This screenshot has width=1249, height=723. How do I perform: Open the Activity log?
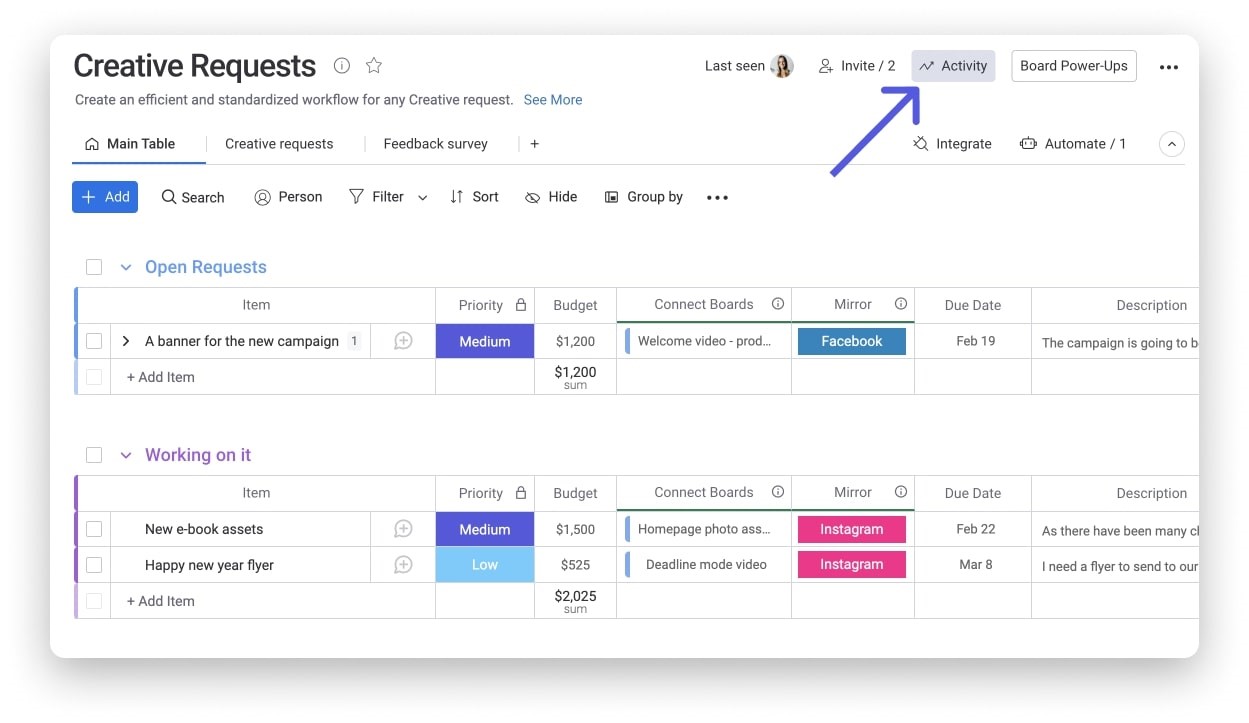[x=953, y=66]
